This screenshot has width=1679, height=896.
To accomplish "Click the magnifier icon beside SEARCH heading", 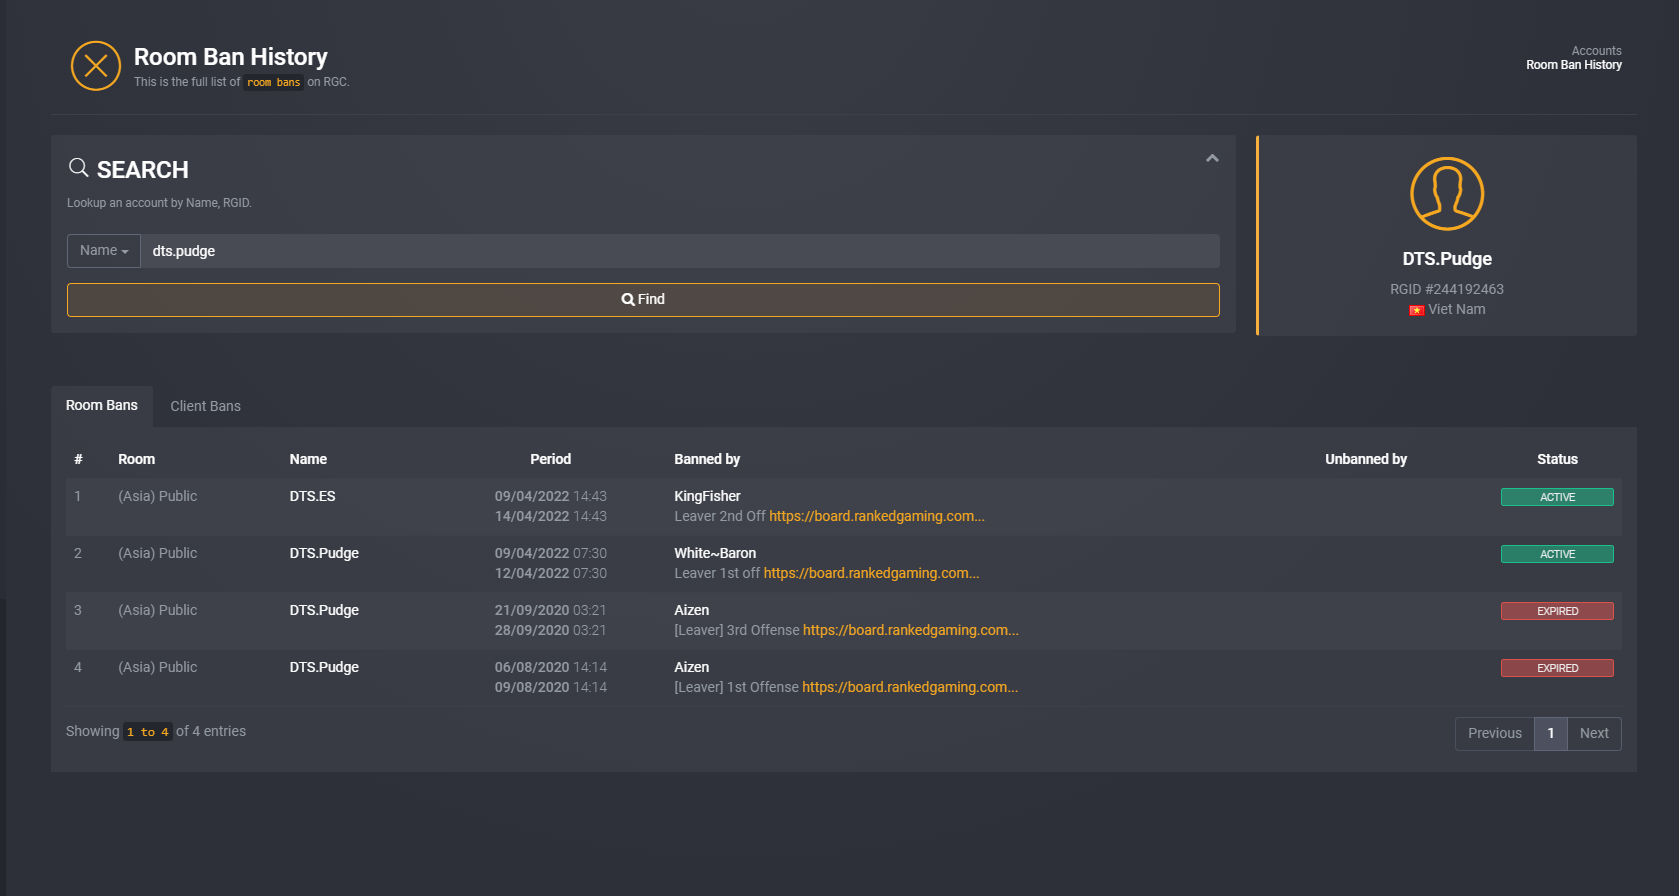I will (x=78, y=167).
